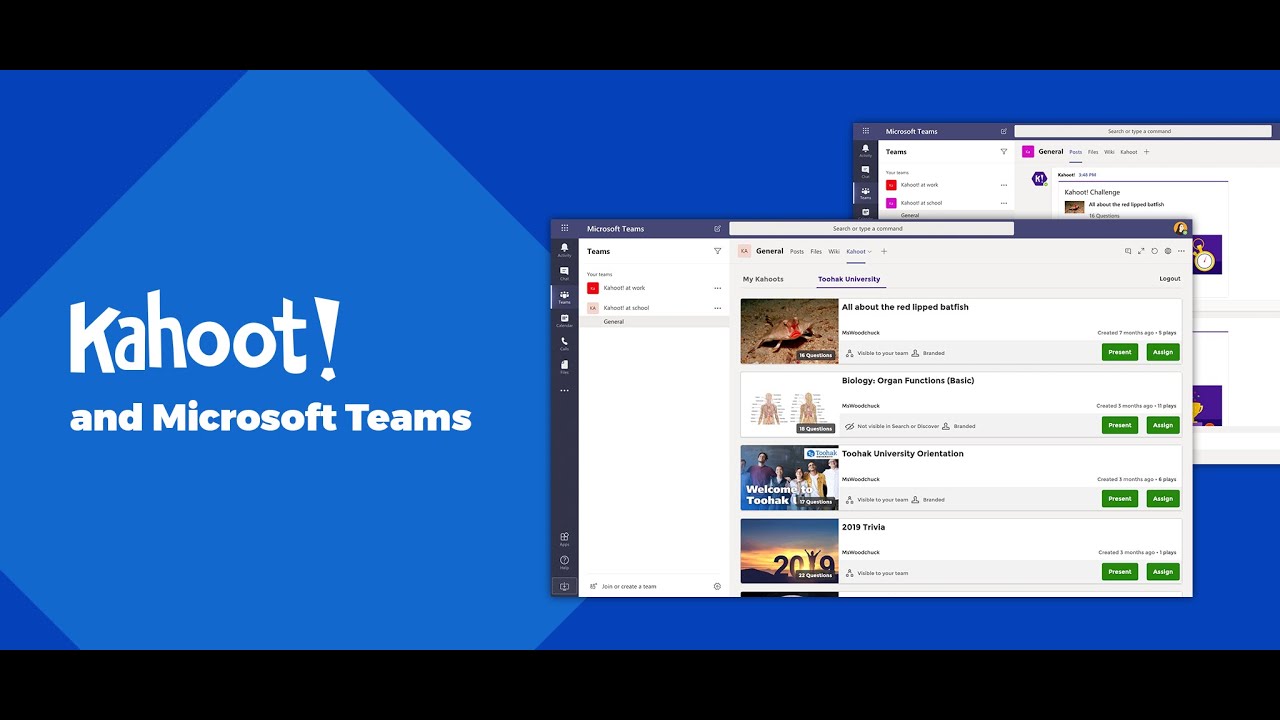Open Files in front window sidebar
The image size is (1280, 720).
coord(565,366)
